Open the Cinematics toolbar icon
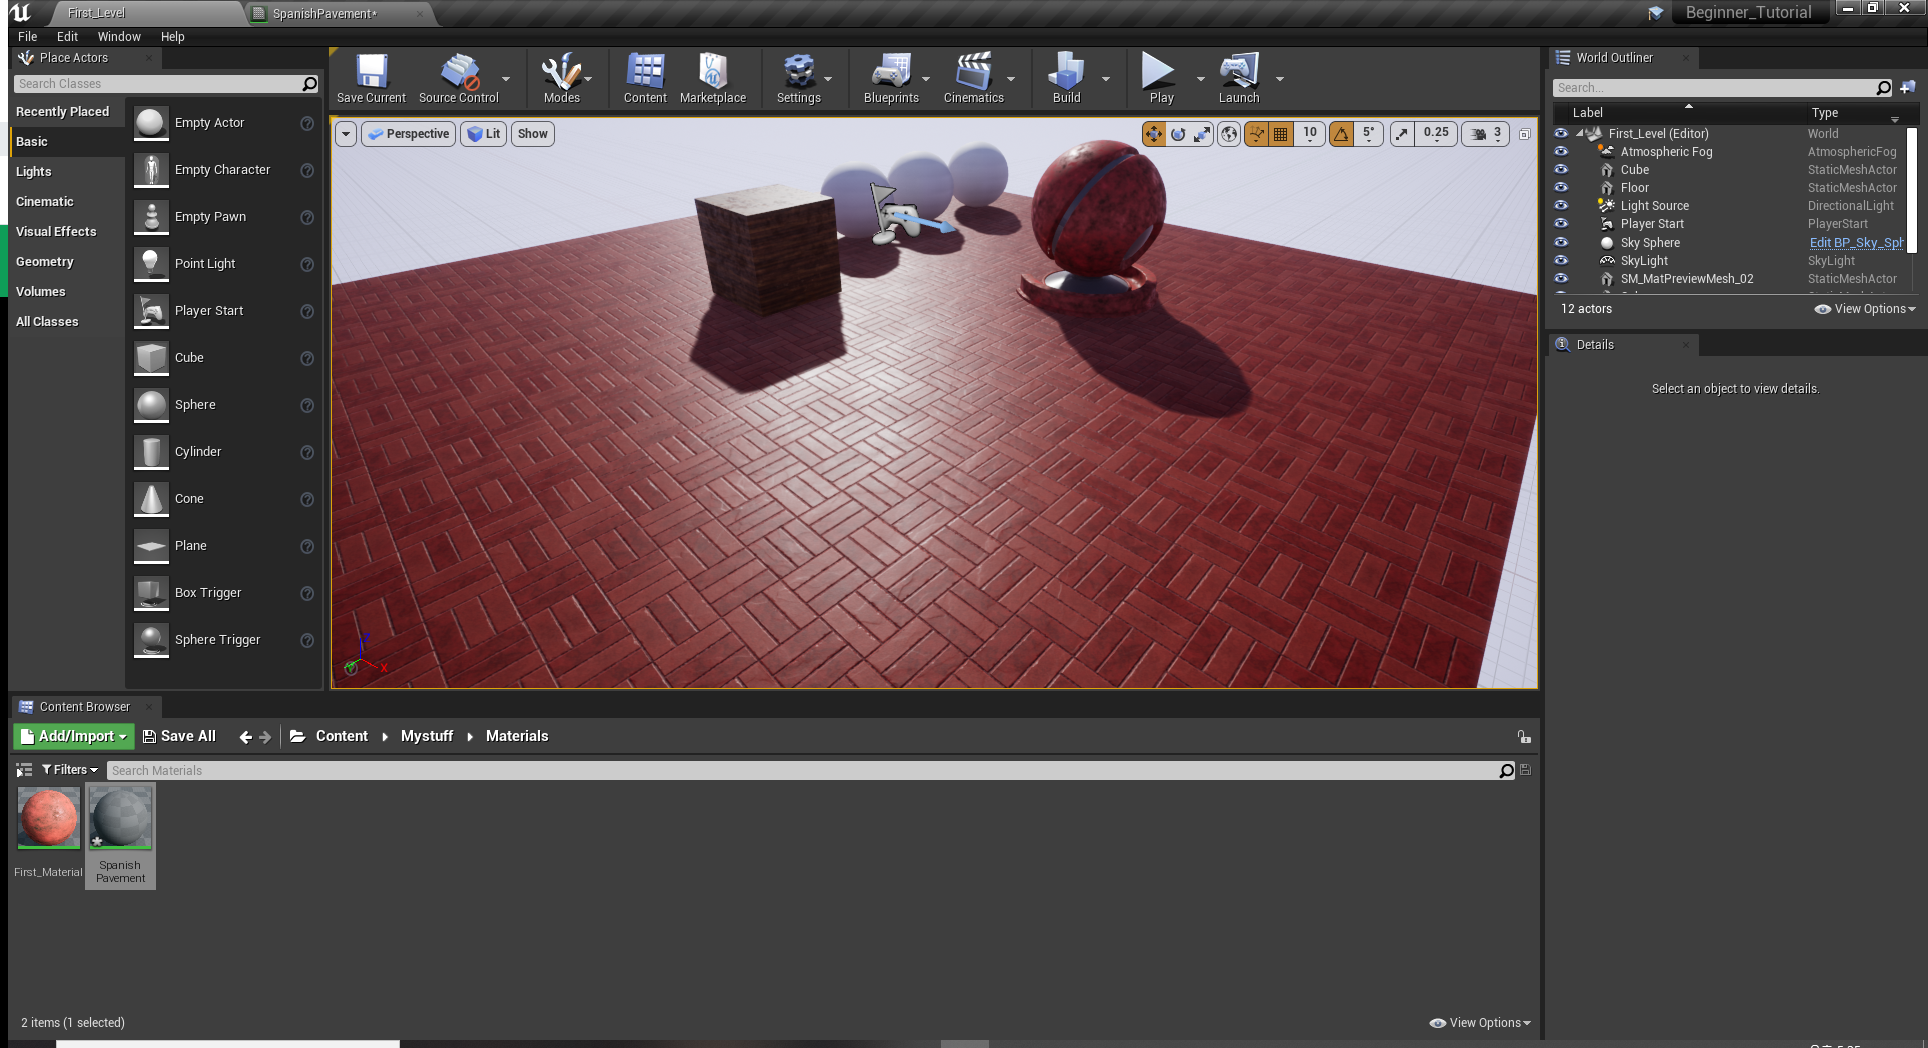1928x1048 pixels. 973,78
